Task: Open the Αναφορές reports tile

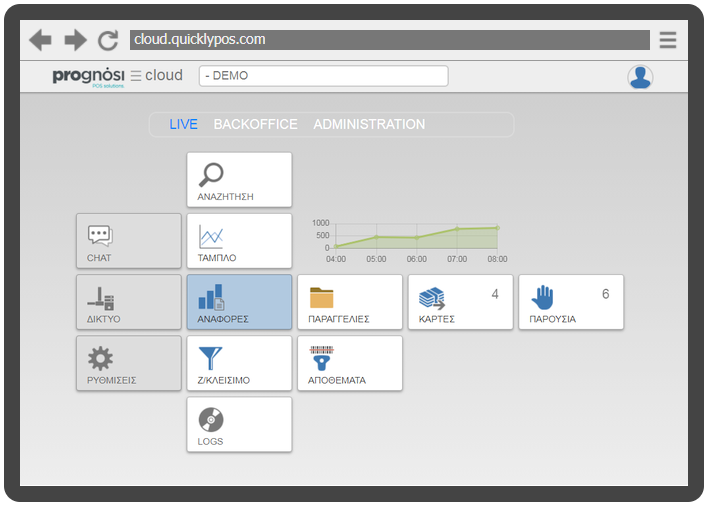Action: [239, 302]
